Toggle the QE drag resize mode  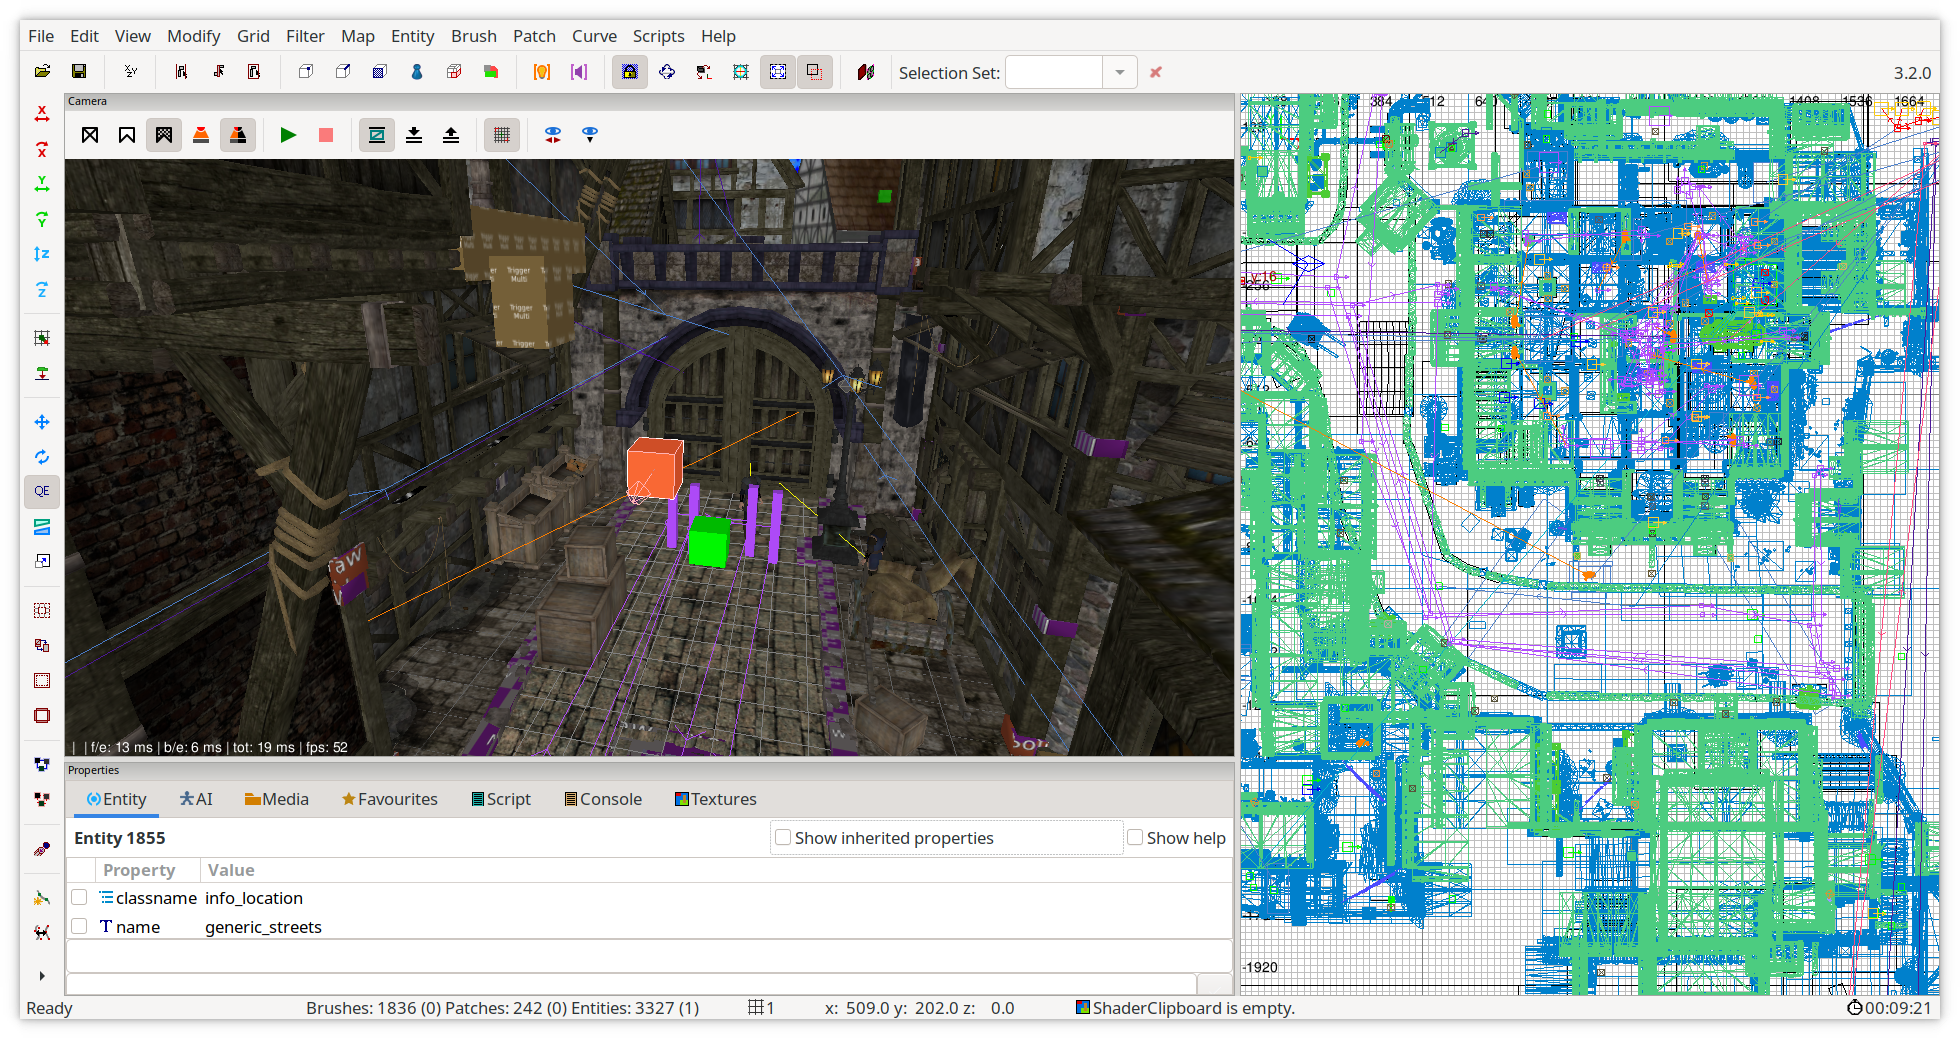coord(42,491)
